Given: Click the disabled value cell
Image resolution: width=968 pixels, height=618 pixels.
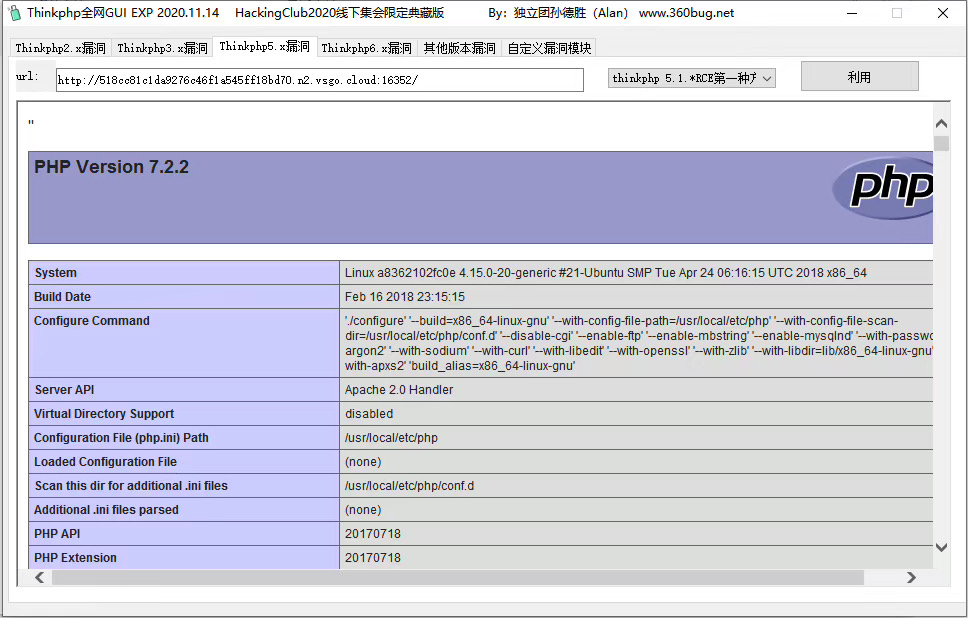Looking at the screenshot, I should tap(369, 414).
